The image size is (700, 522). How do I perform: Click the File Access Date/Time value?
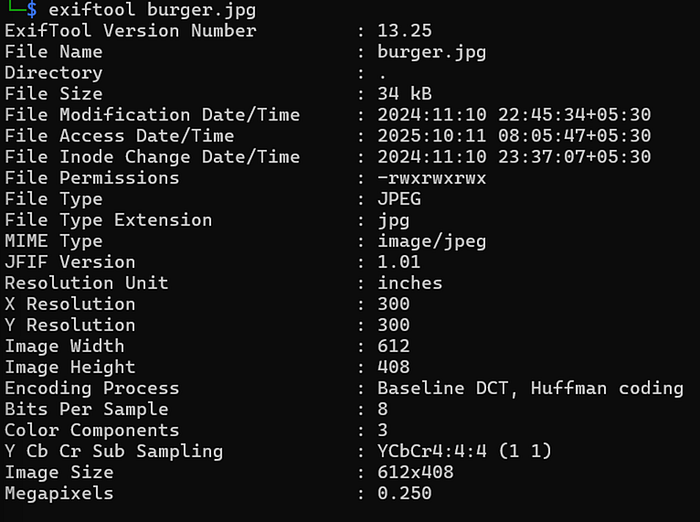click(x=514, y=136)
